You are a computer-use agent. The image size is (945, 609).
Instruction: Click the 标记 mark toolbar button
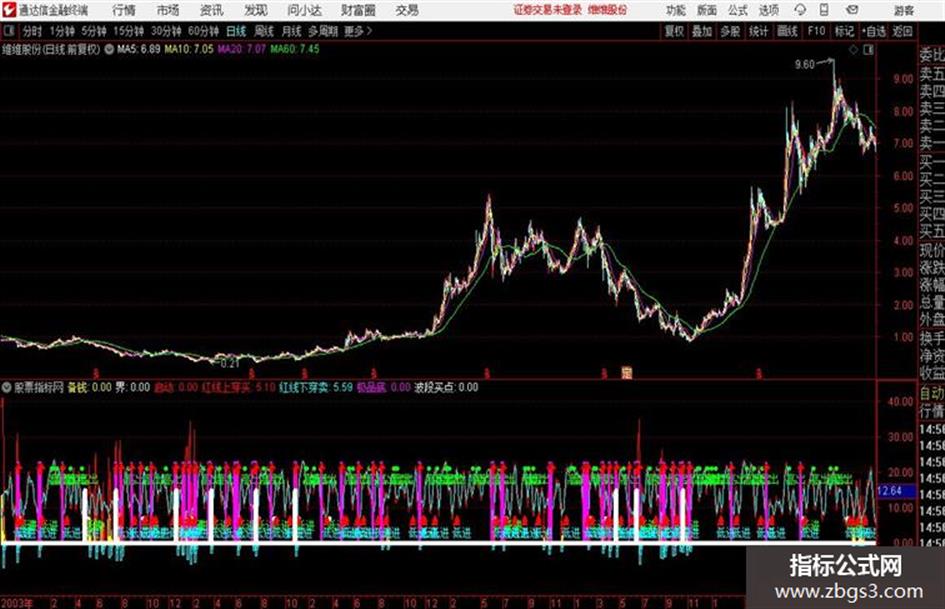tap(844, 31)
